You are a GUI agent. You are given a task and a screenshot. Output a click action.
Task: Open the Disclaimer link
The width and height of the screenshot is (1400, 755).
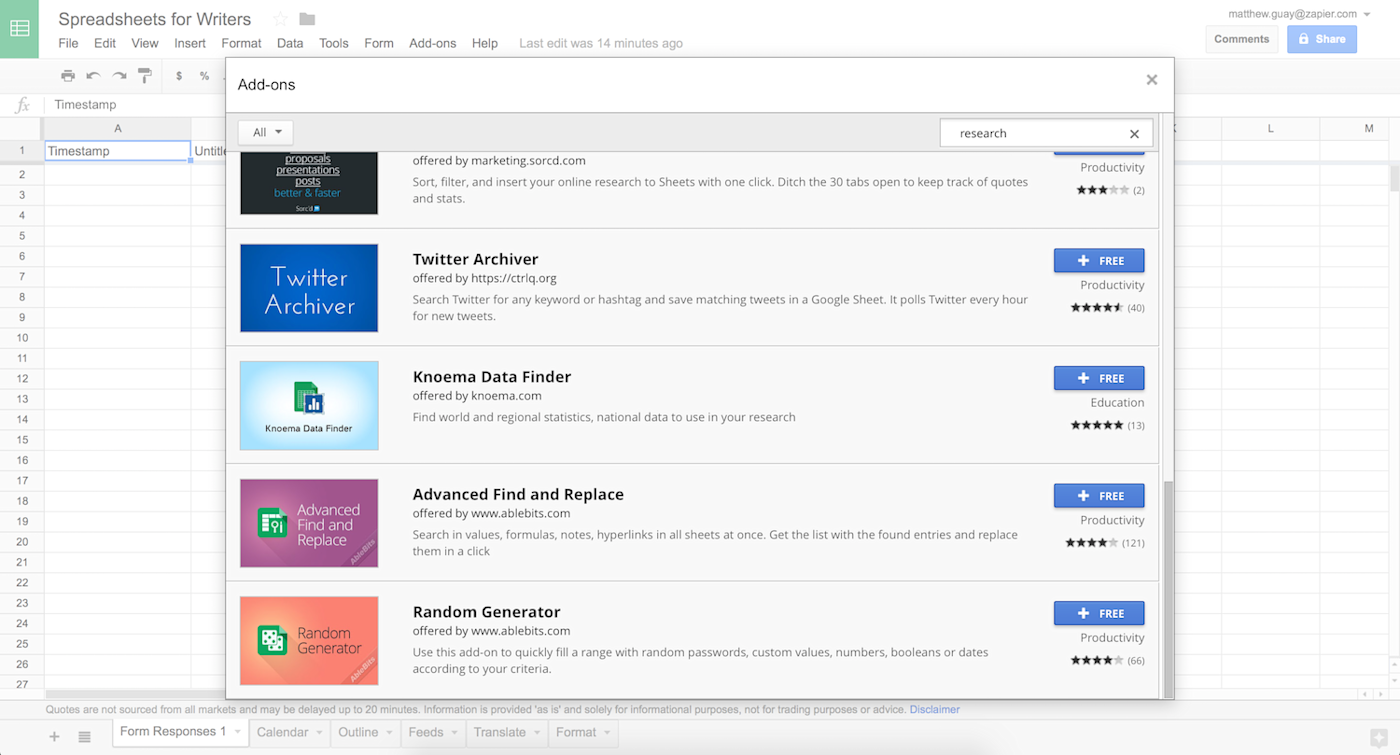click(934, 710)
